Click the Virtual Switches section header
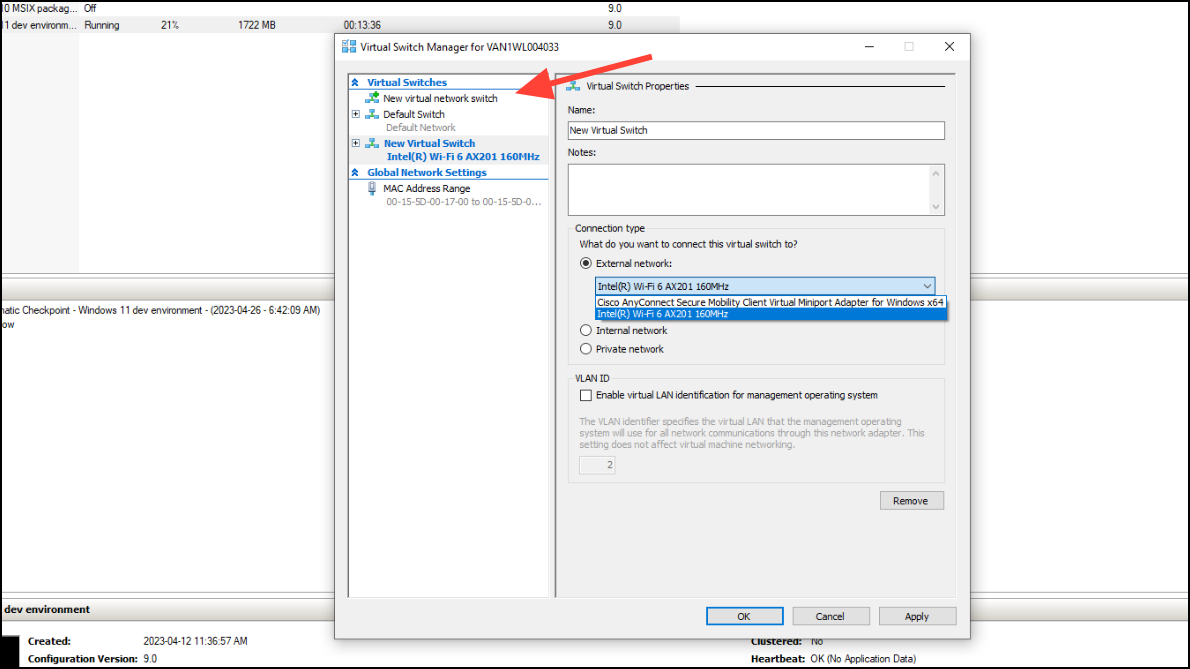1190x669 pixels. click(x=407, y=82)
